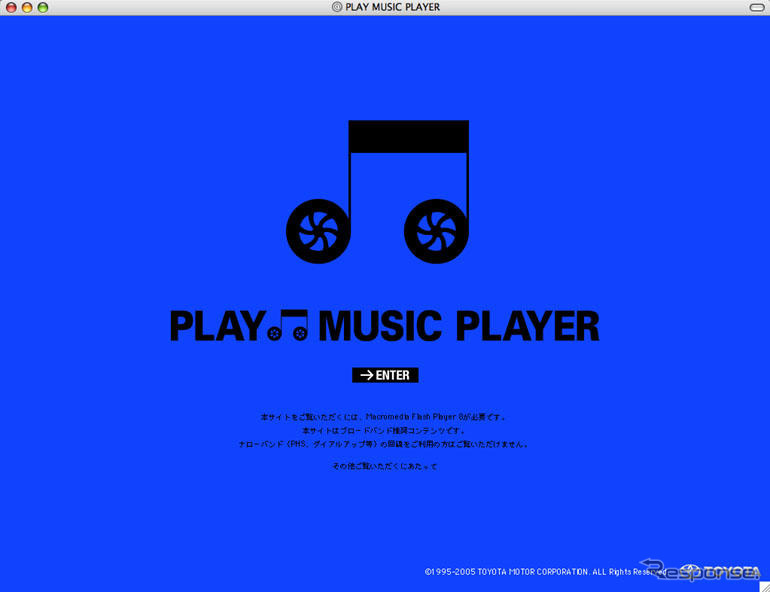This screenshot has width=770, height=592.
Task: Click the small note icon inside the title
Action: pyautogui.click(x=288, y=325)
